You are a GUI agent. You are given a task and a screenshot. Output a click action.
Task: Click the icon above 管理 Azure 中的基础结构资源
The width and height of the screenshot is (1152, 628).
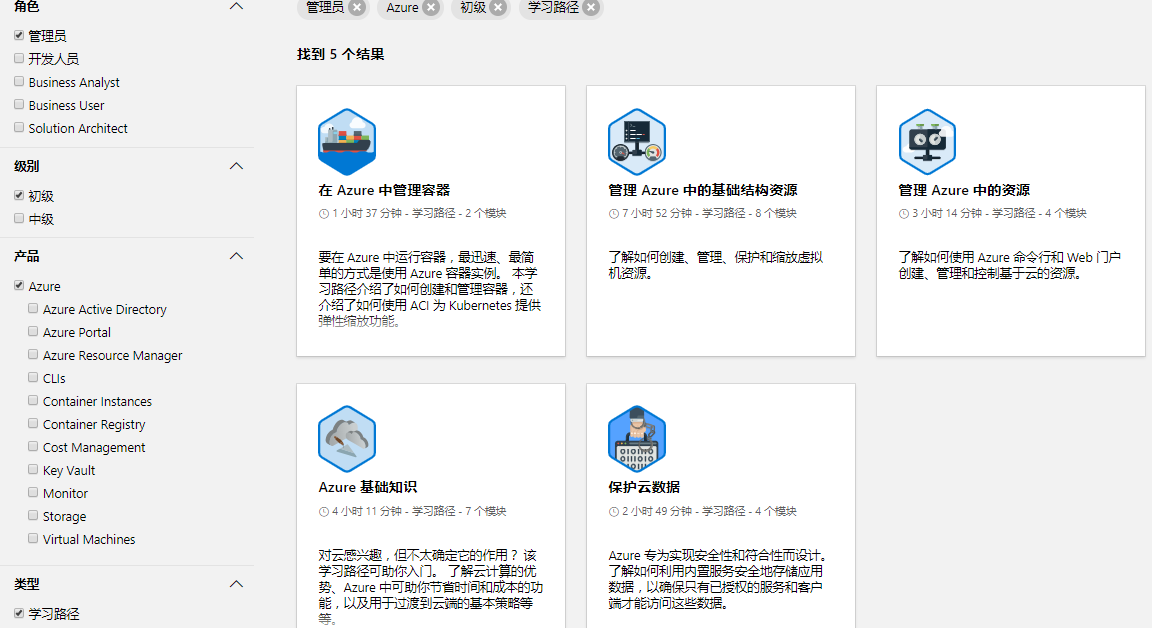tap(637, 141)
